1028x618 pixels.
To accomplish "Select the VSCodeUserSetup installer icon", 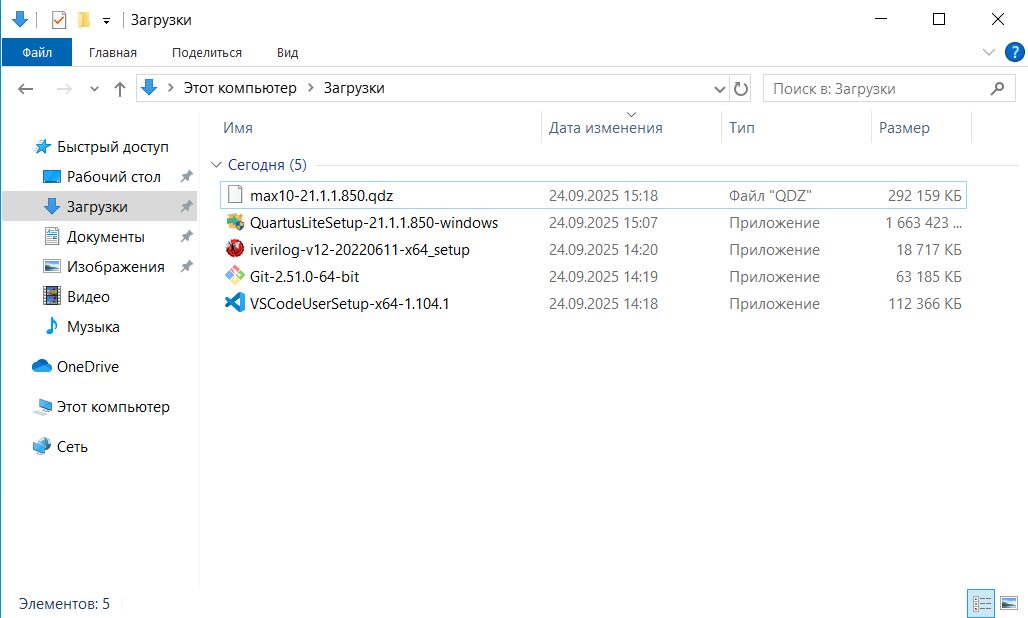I will (x=235, y=303).
